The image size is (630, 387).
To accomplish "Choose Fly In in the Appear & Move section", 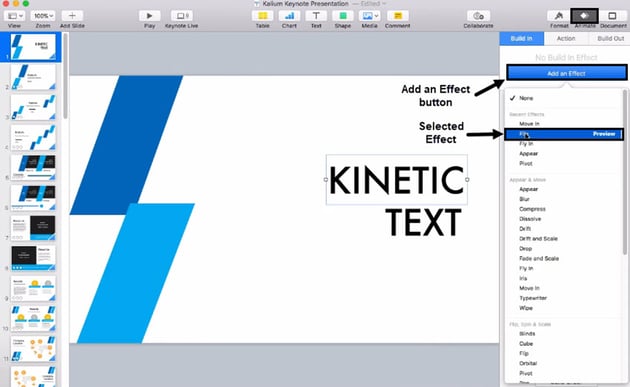I will 526,268.
